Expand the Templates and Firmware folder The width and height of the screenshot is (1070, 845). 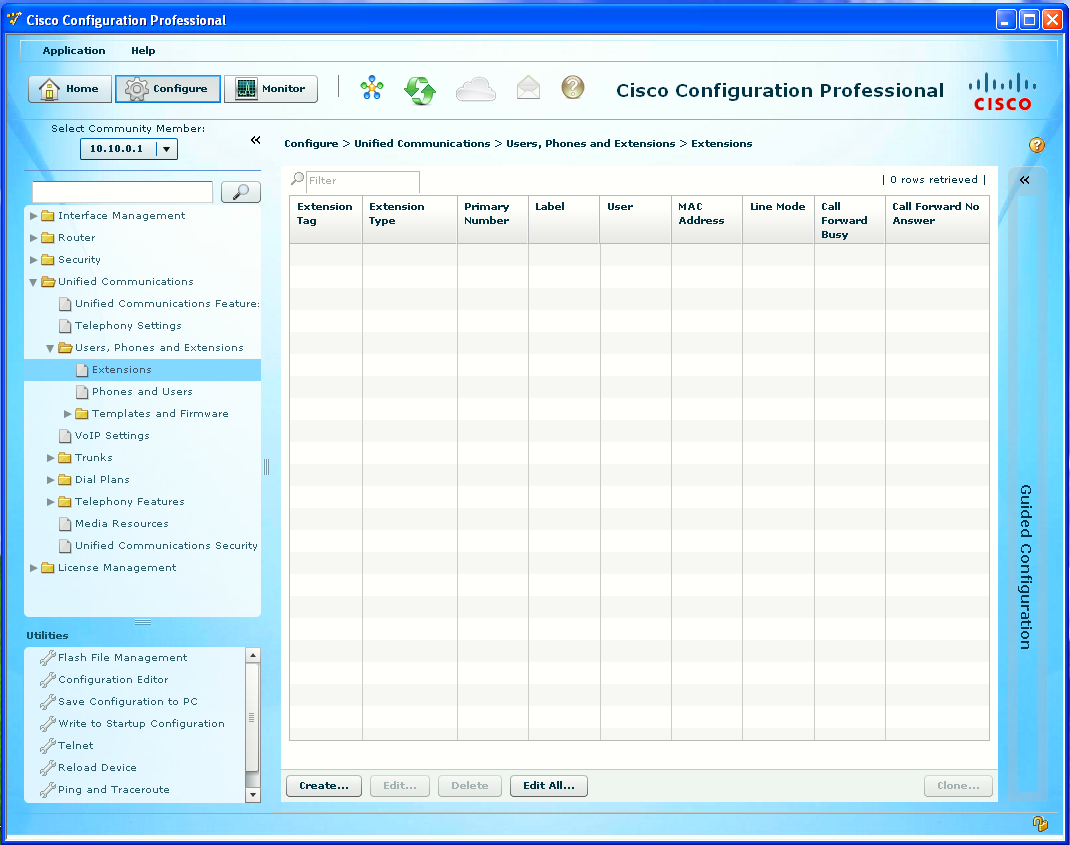pyautogui.click(x=68, y=414)
